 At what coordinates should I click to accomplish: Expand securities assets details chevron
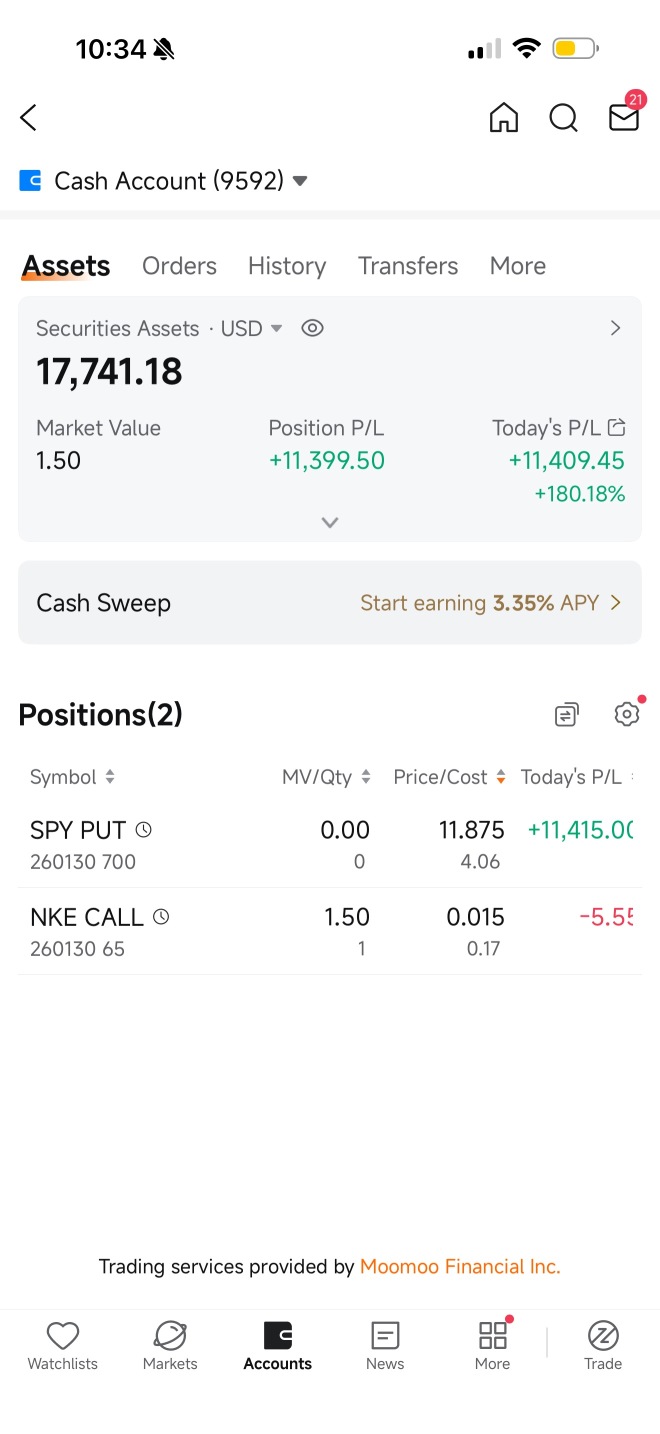coord(330,522)
